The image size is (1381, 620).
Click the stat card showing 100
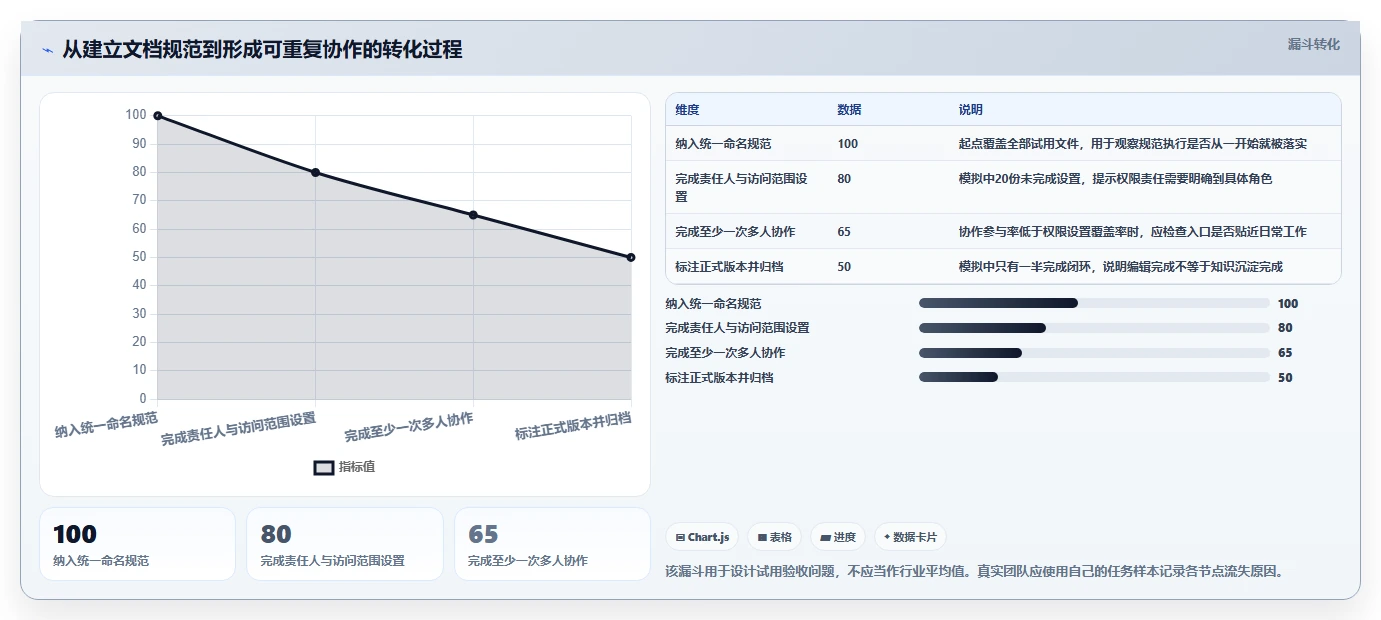[137, 544]
